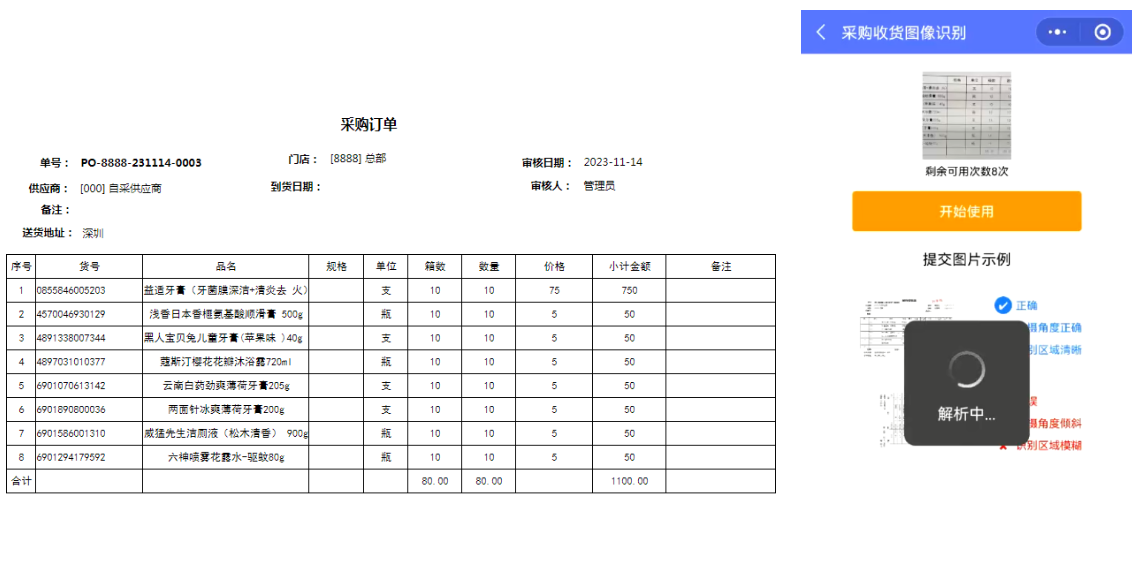Click delivery address 深圳
1145x580 pixels.
point(93,234)
